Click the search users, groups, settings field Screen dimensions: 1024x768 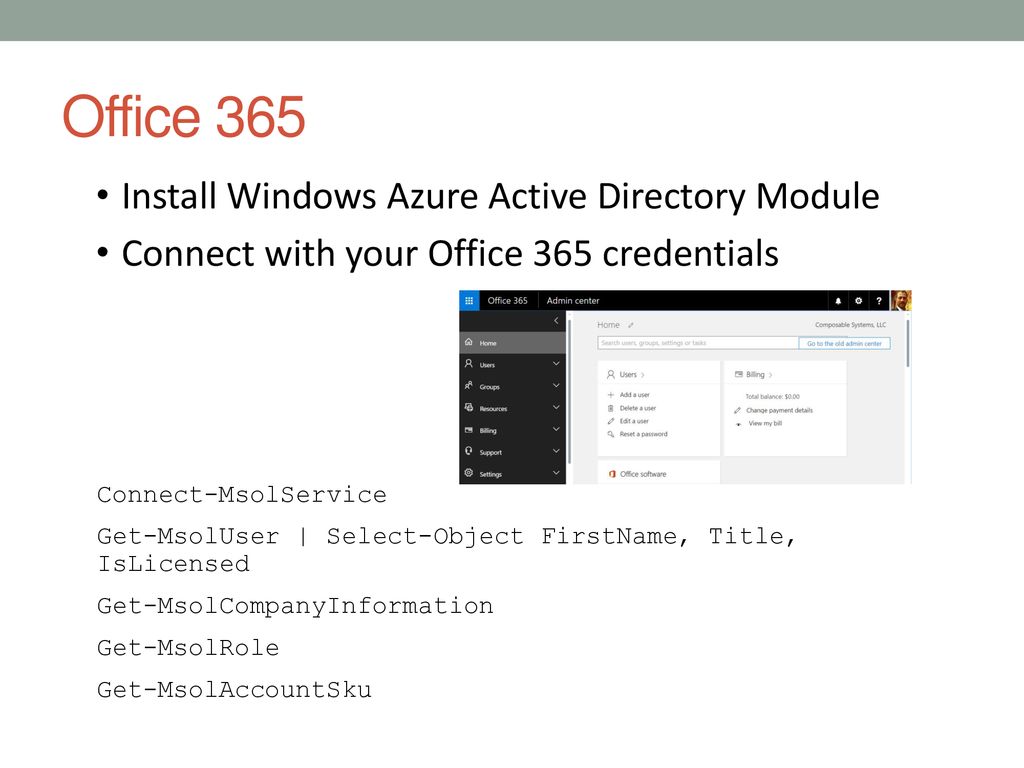pos(698,343)
